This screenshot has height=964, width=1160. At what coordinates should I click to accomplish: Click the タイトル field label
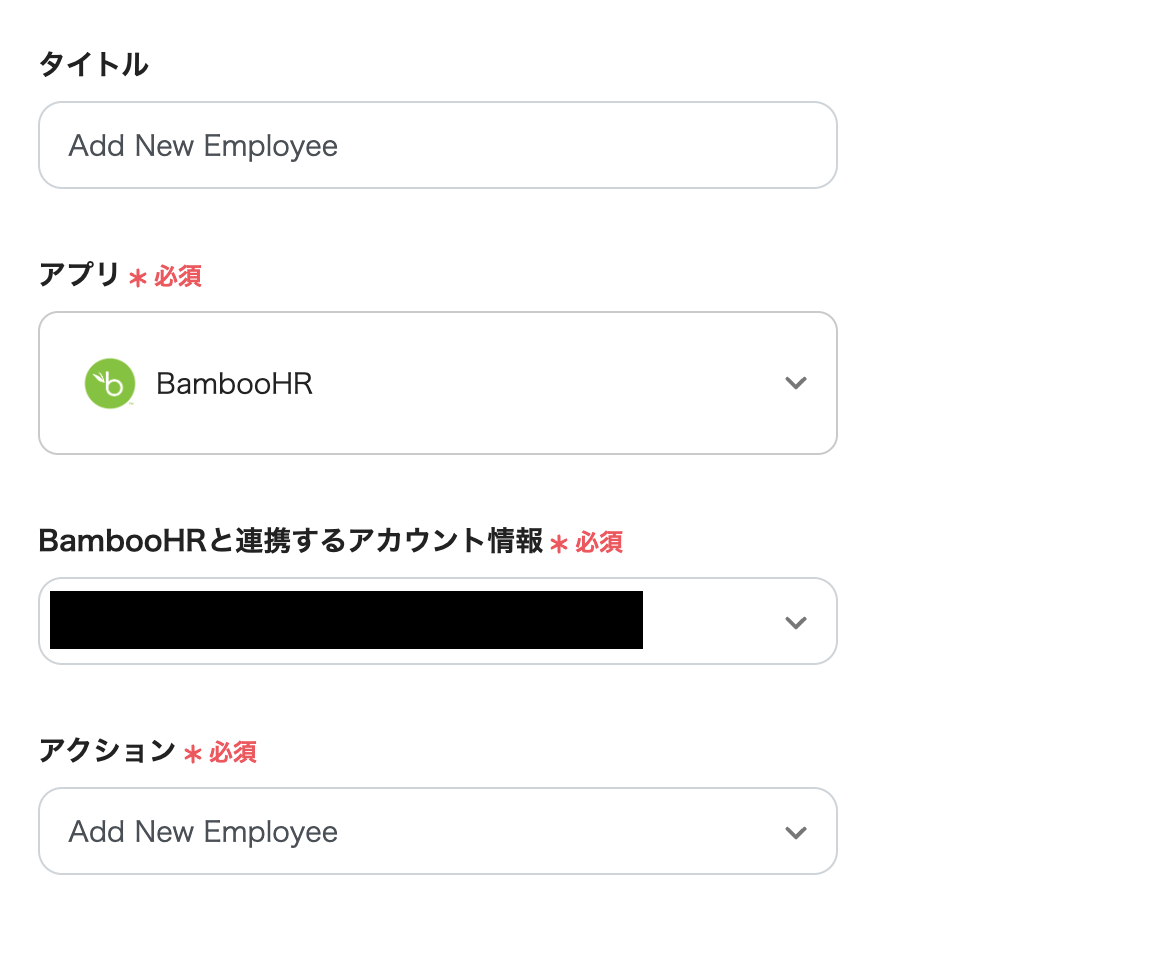click(x=93, y=65)
